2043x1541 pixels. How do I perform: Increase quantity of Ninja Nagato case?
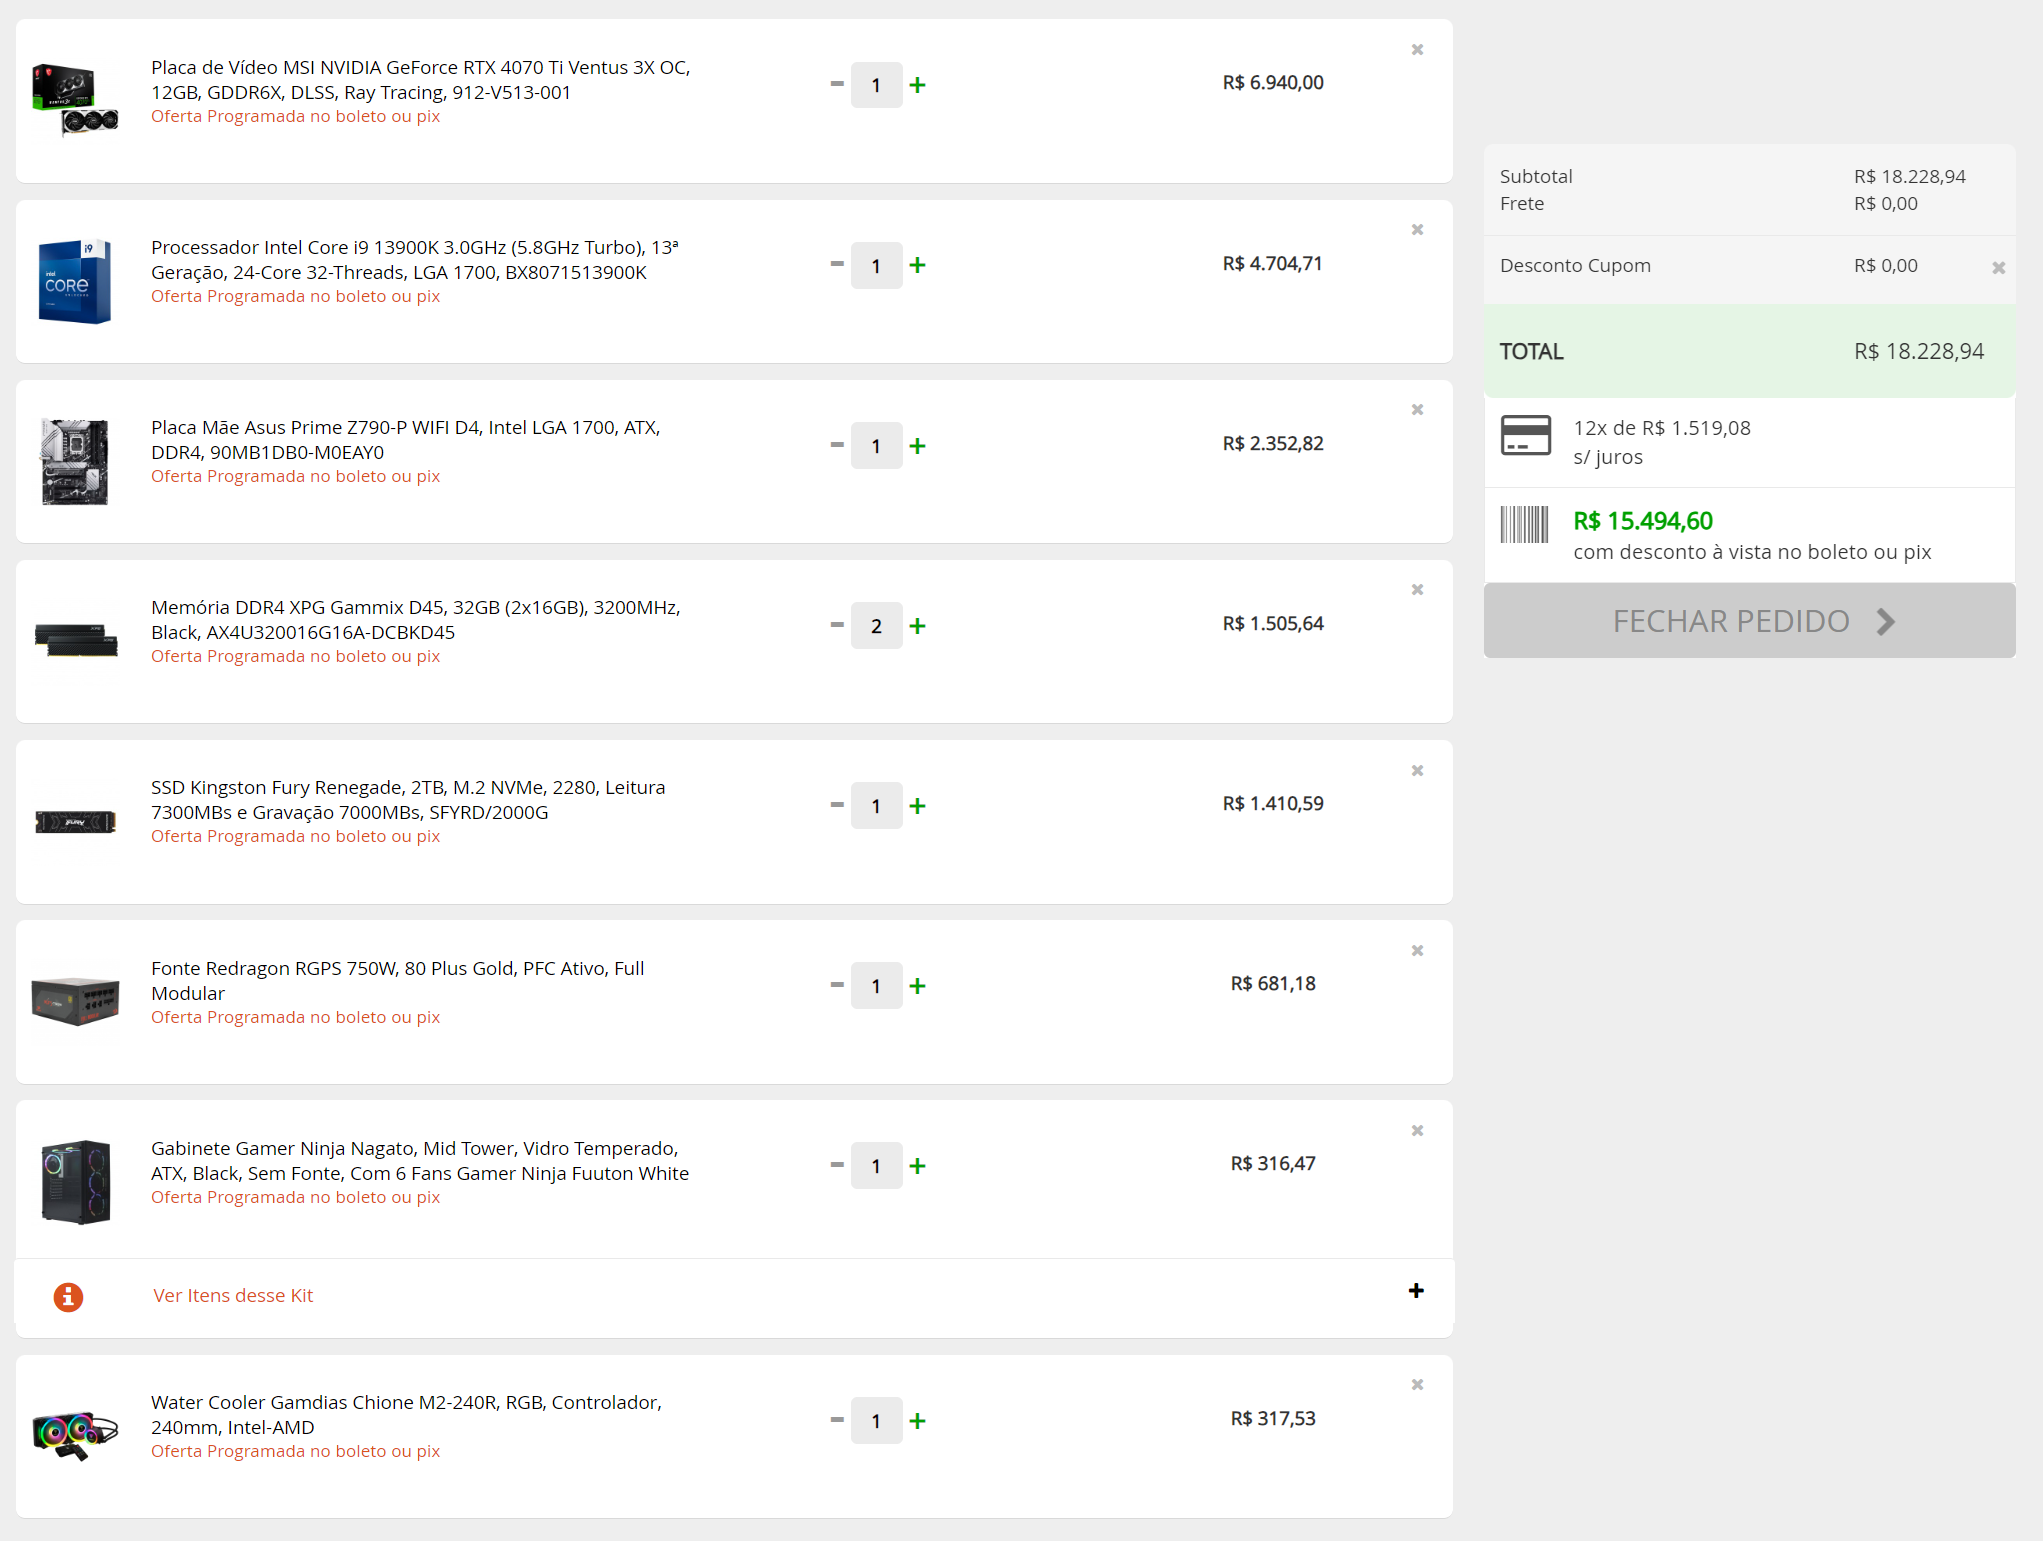click(917, 1165)
